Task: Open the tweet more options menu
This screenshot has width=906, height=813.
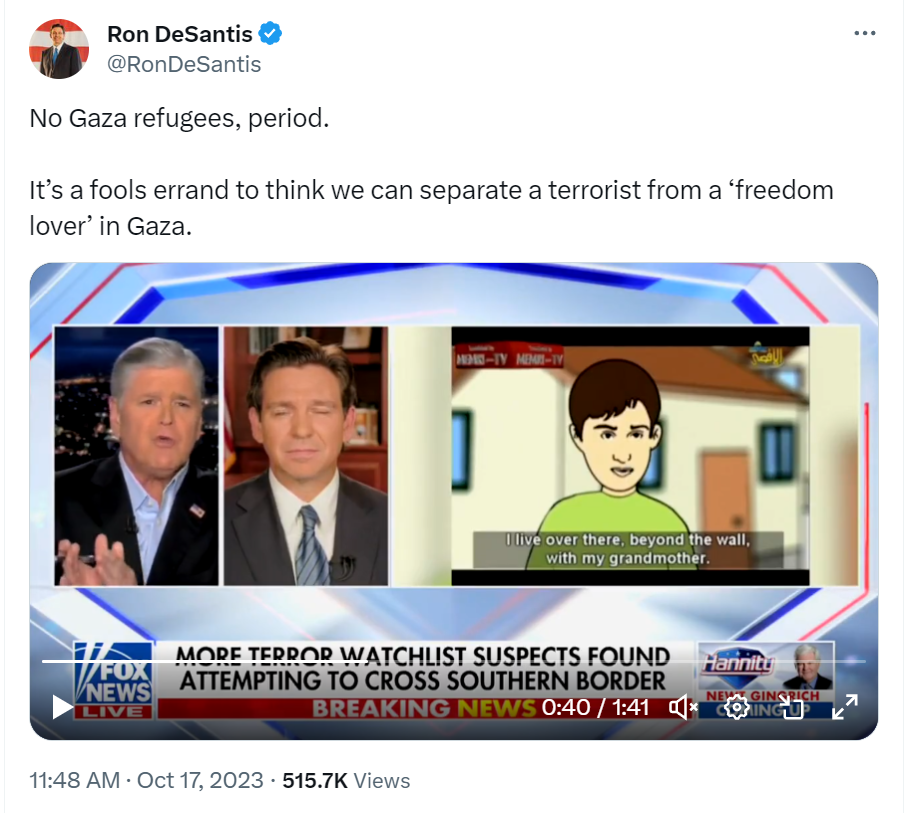Action: tap(864, 34)
